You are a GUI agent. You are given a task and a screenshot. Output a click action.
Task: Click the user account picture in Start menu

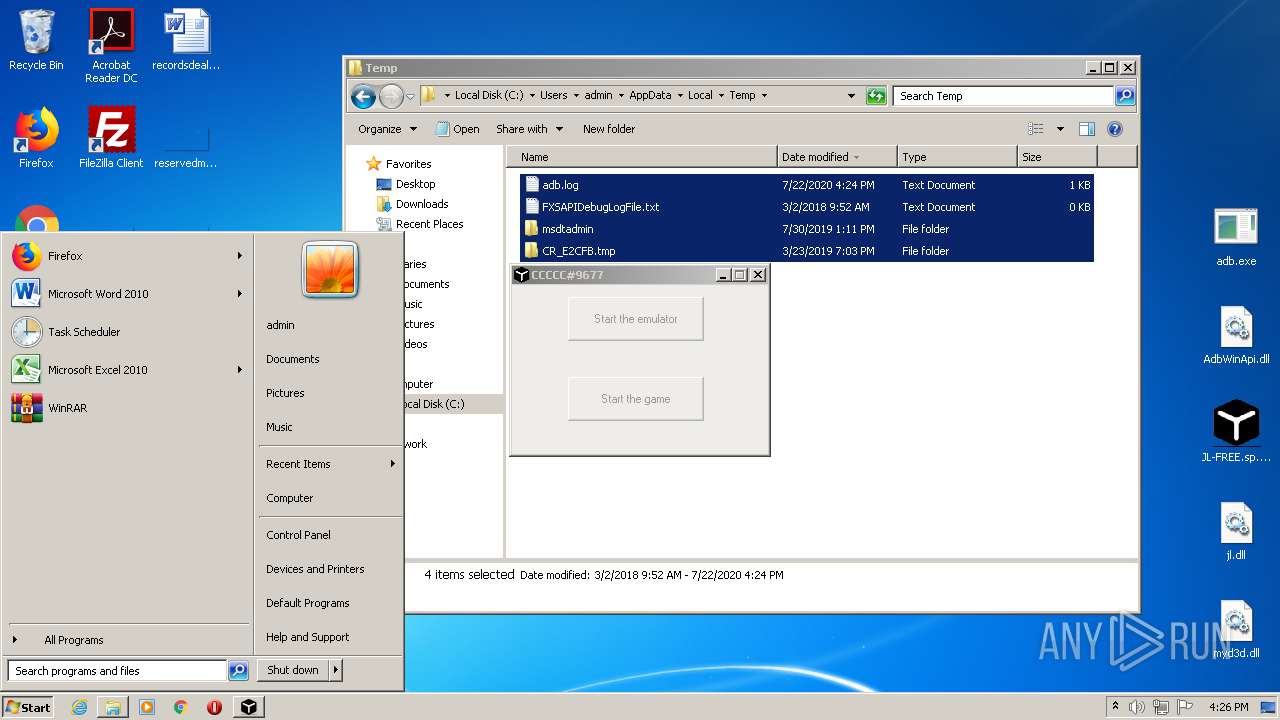[330, 270]
